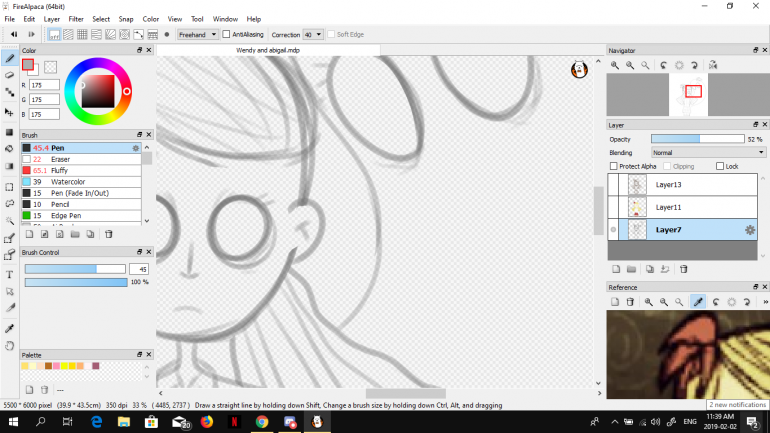Switch to Wendy and abigail.mdp tab

coord(268,49)
